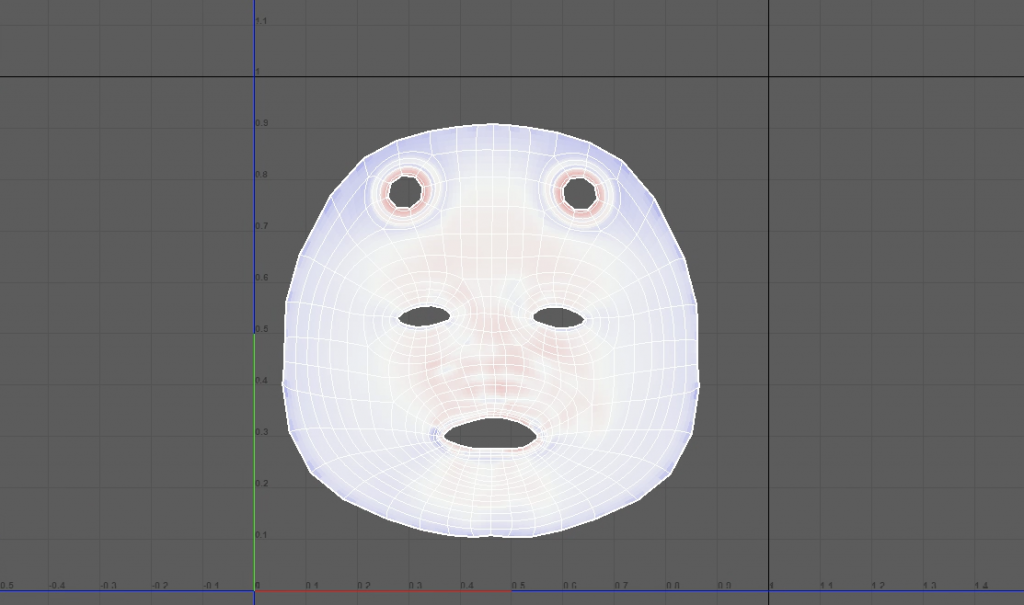Click the 0.3 label on vertical axis

point(261,432)
